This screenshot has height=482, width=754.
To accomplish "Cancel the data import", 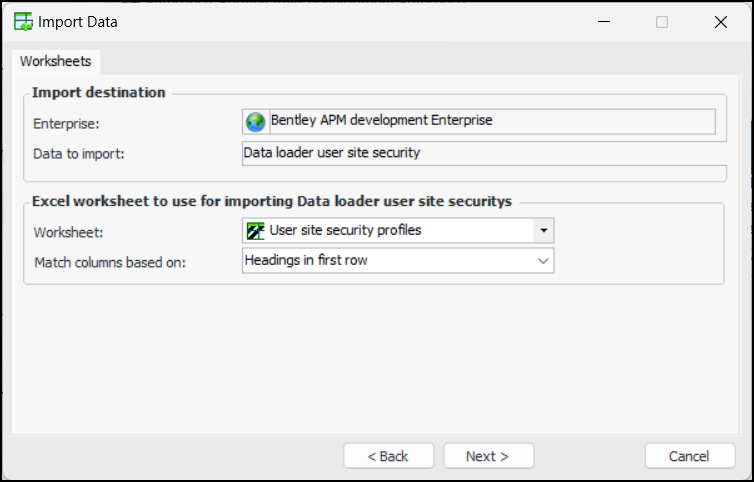I will click(689, 456).
